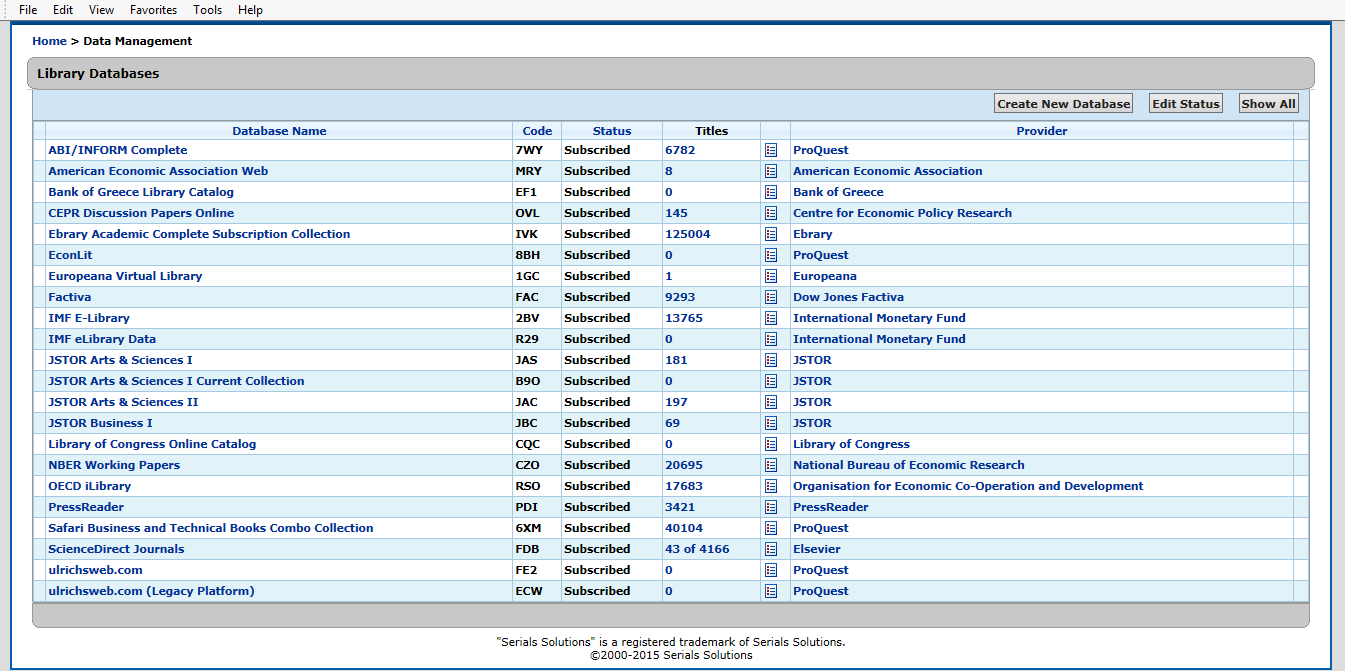Open Elsevier provider link
This screenshot has height=671, width=1345.
817,549
